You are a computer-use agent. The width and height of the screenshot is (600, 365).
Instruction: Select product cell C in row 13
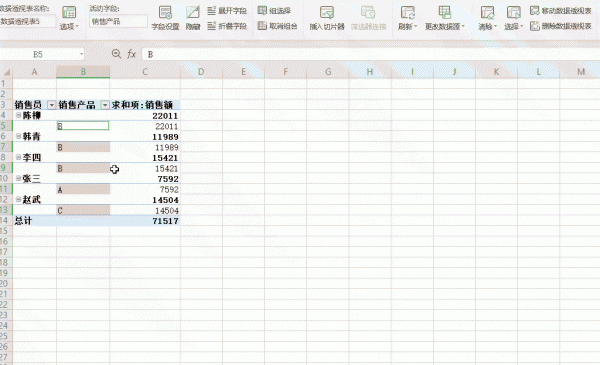[x=83, y=210]
